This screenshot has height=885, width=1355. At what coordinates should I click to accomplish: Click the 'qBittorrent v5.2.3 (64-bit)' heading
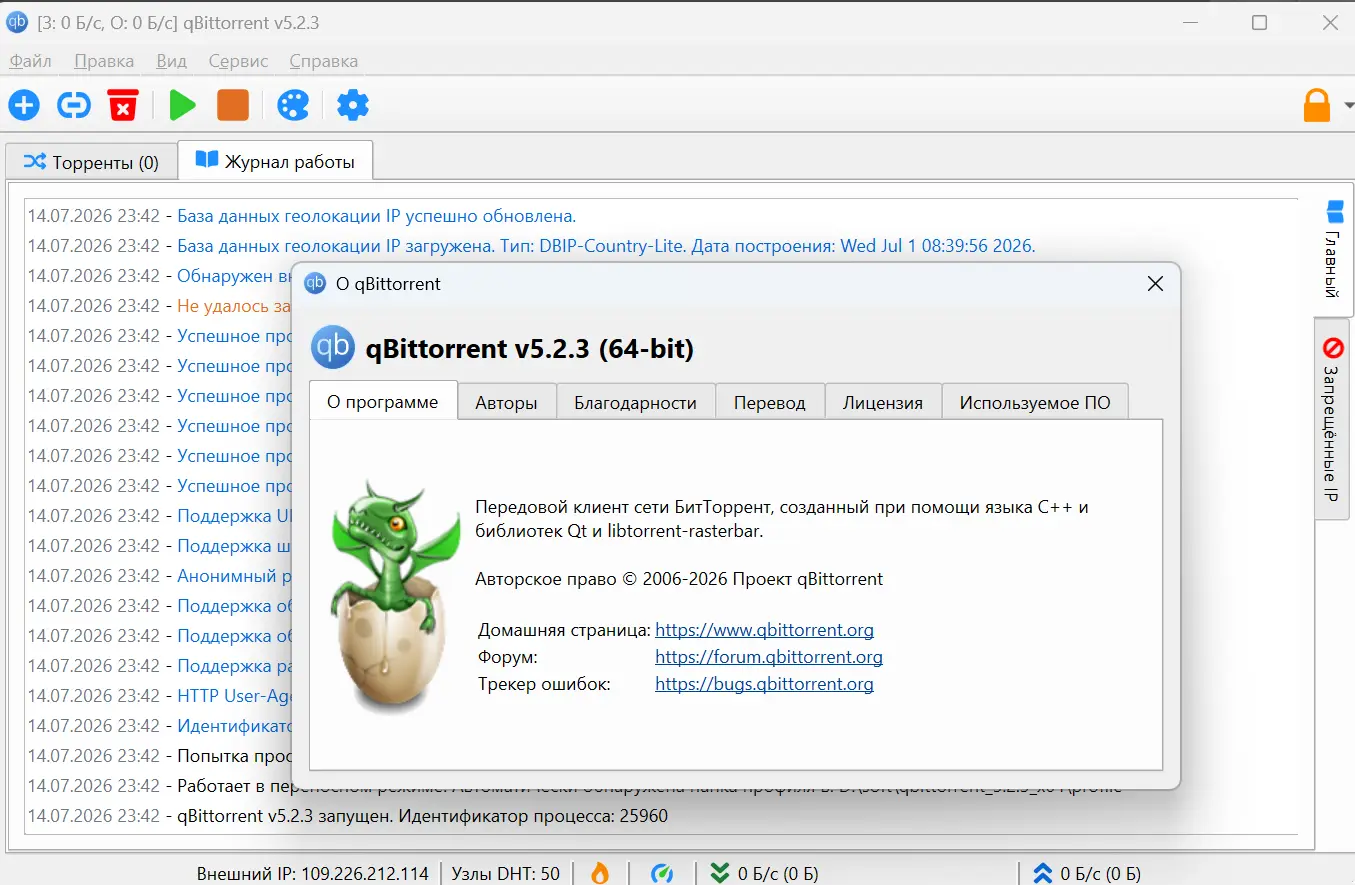pyautogui.click(x=530, y=348)
